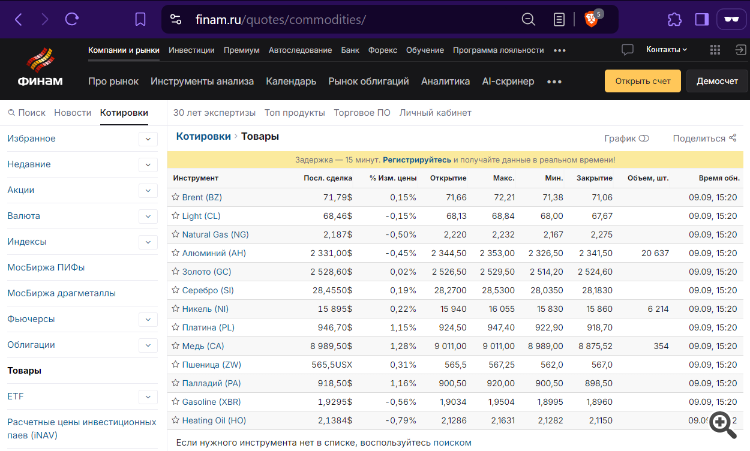
Task: Open Котировки breadcrumb link
Action: click(203, 136)
